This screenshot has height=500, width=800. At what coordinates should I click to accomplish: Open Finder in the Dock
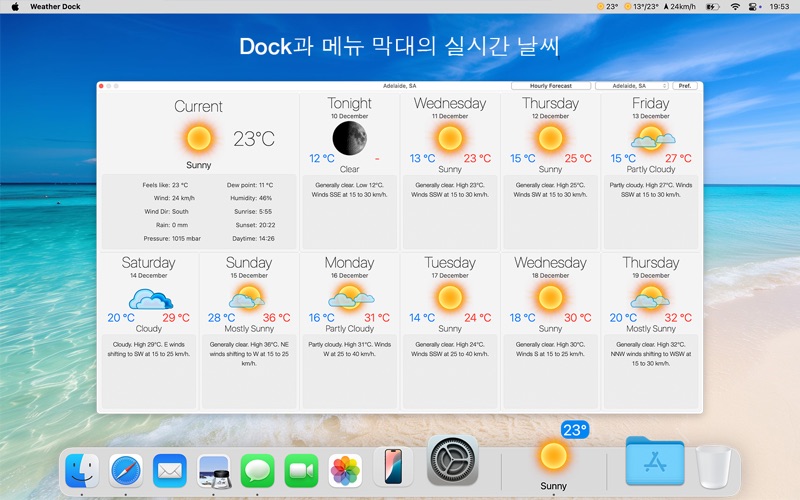point(82,471)
